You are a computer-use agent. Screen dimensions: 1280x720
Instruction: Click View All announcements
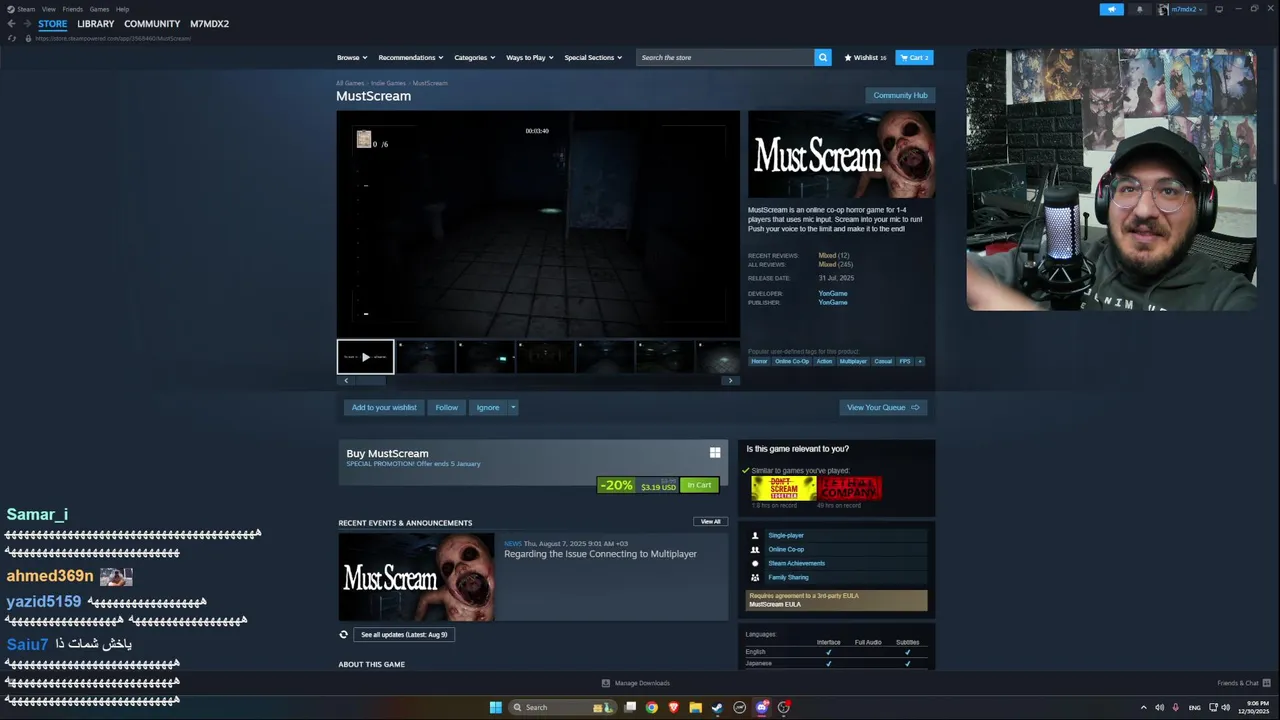710,522
